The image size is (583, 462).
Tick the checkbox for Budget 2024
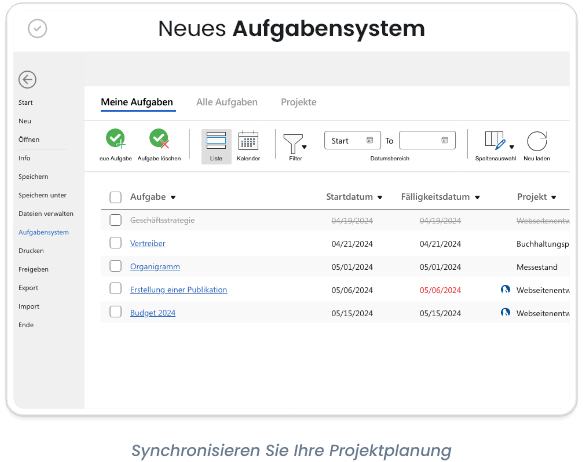tap(116, 312)
